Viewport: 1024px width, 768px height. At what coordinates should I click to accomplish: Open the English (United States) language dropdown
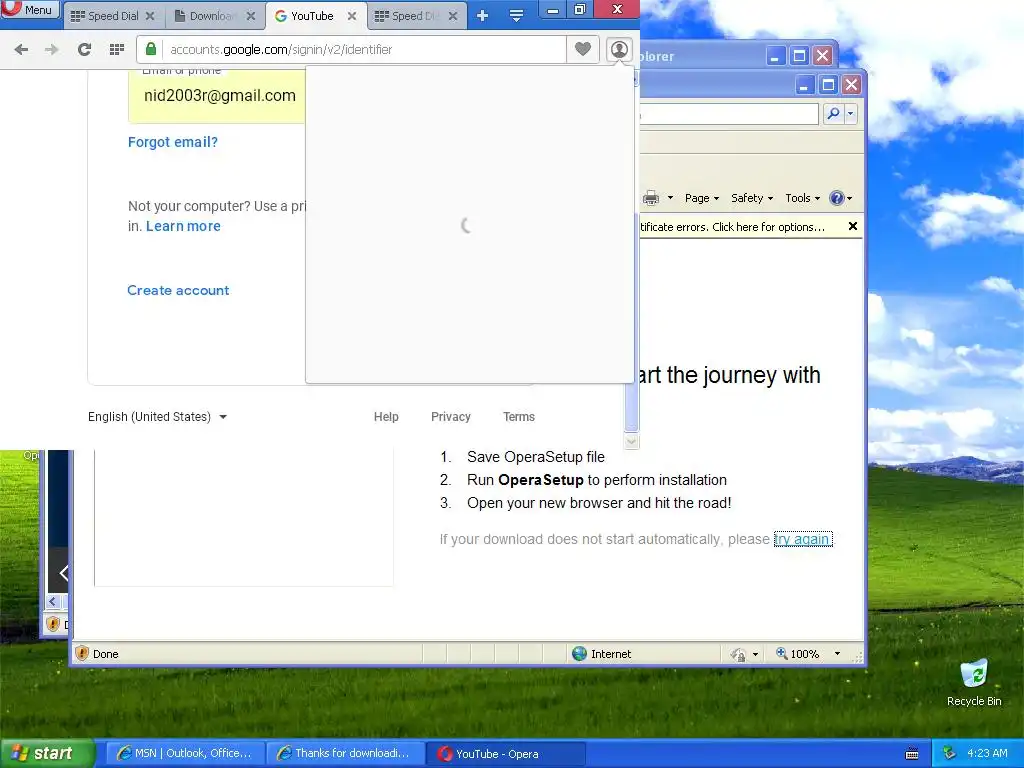point(157,417)
